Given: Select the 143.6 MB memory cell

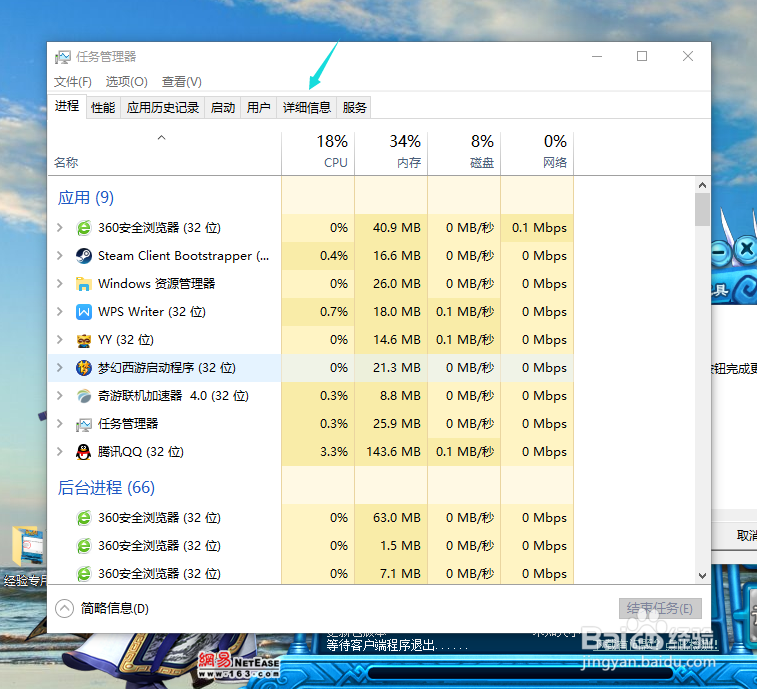Looking at the screenshot, I should 391,451.
